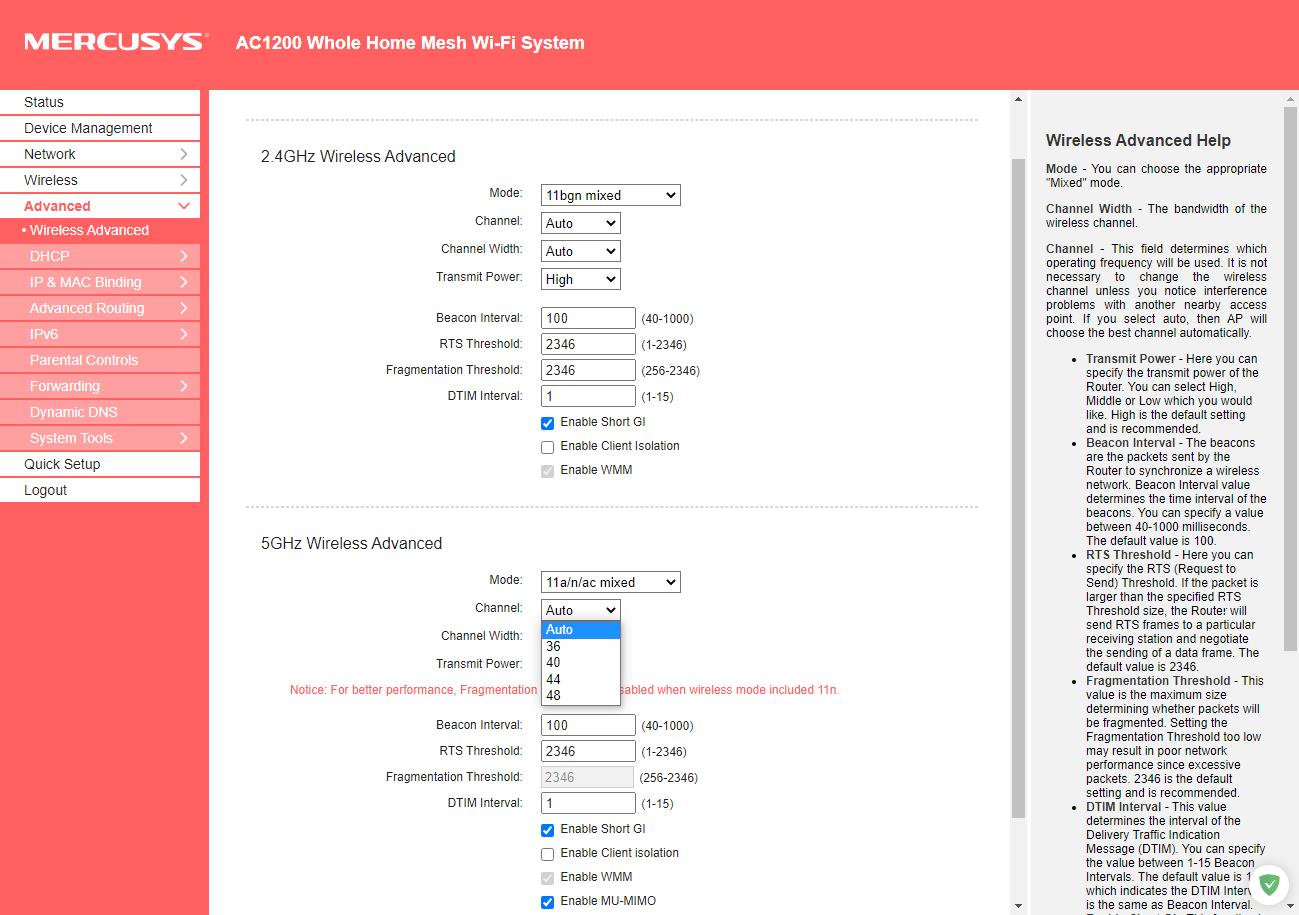Open Parental Controls page
Viewport: 1299px width, 915px height.
[84, 360]
